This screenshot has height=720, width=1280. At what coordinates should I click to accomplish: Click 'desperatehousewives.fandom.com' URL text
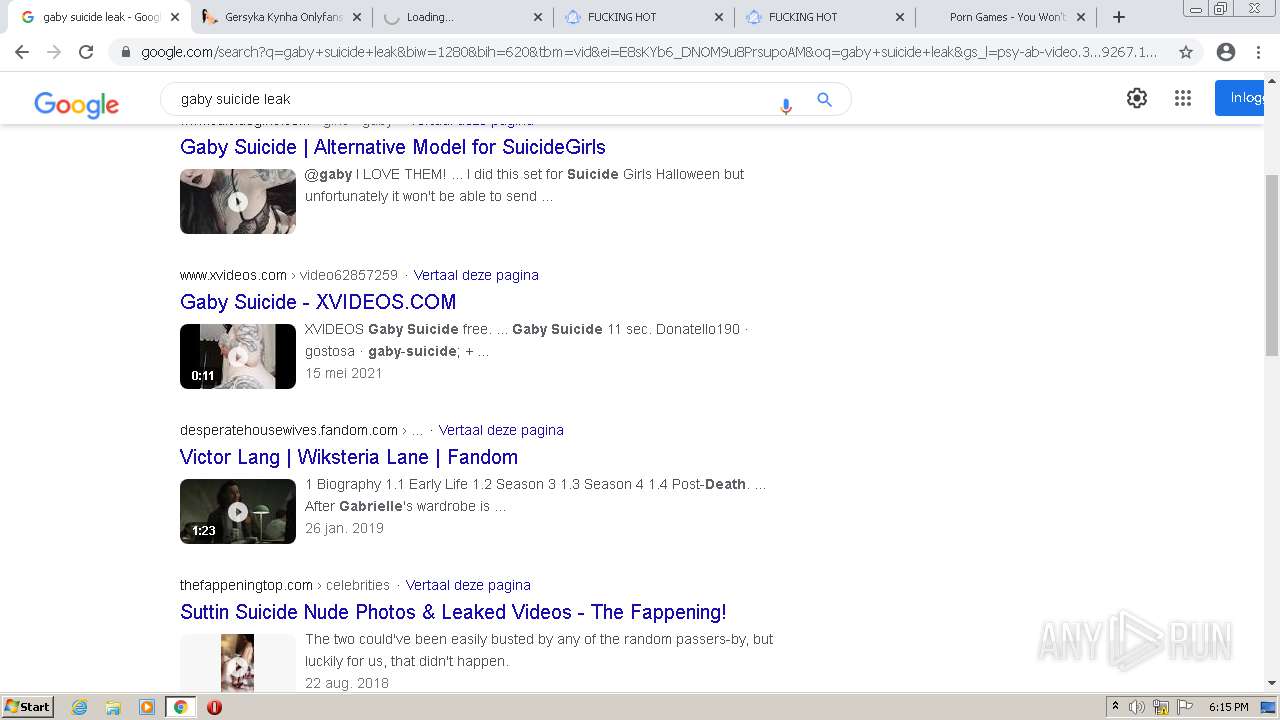pyautogui.click(x=289, y=430)
